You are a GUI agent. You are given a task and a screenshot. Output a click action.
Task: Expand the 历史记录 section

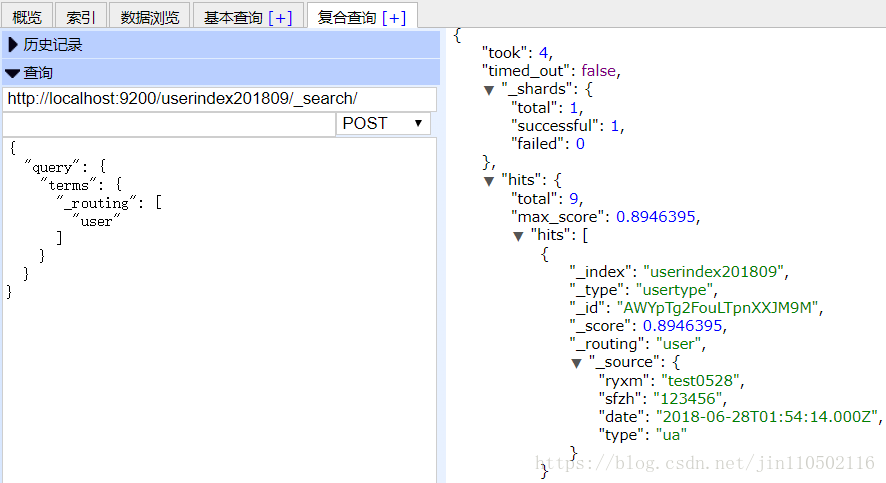click(x=221, y=45)
